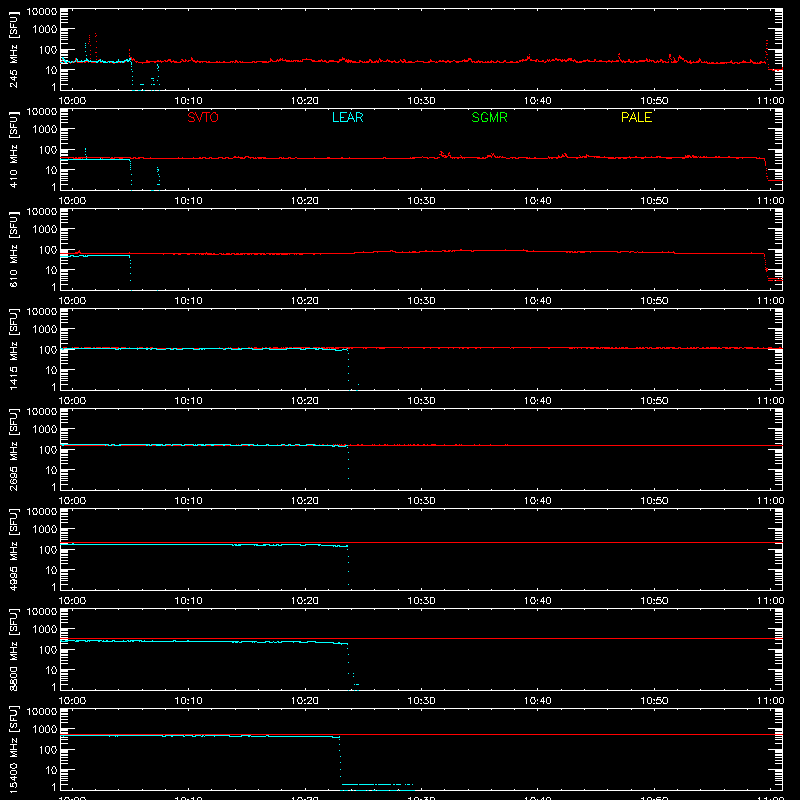Click the yellow PALE legend label
The width and height of the screenshot is (800, 800).
tap(636, 117)
